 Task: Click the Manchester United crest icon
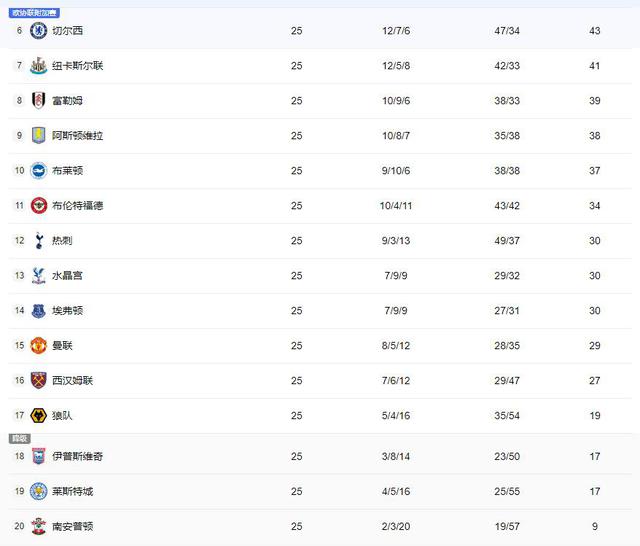tap(38, 346)
